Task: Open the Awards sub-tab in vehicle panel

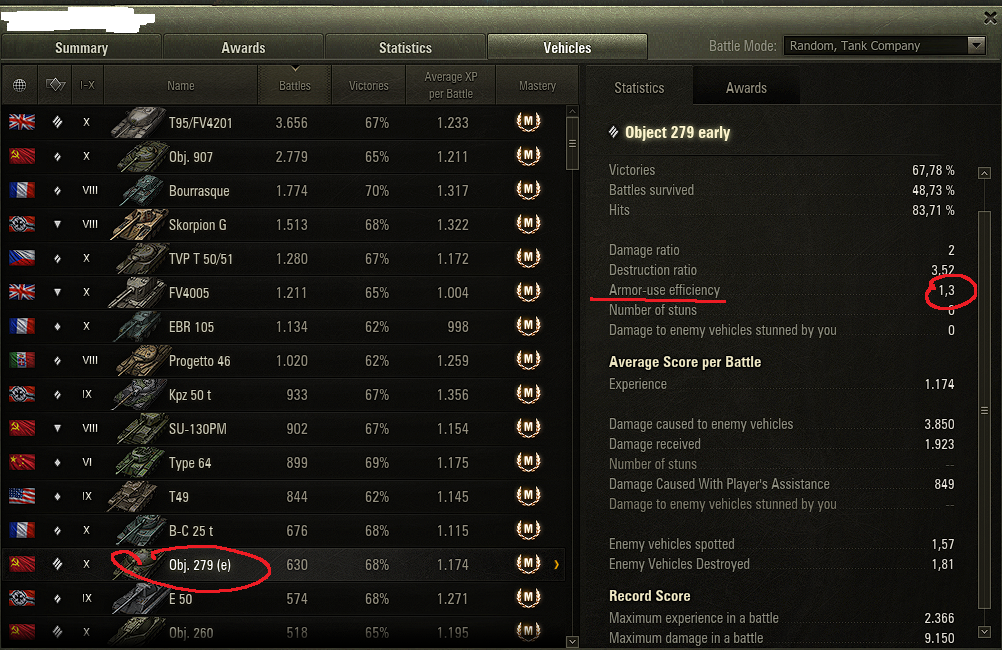Action: (x=746, y=88)
